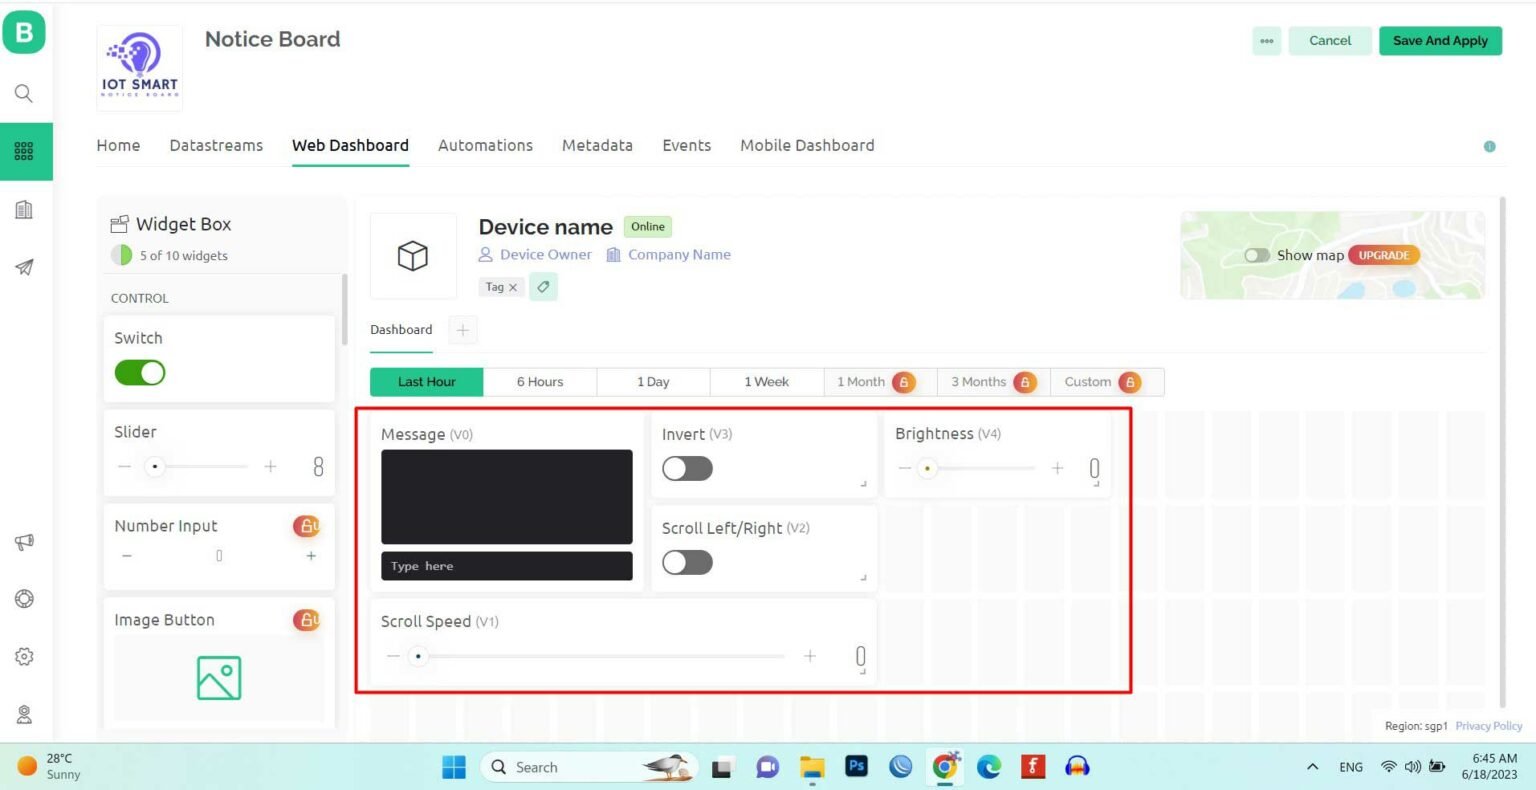Screen dimensions: 1536x790
Task: Click the tag icon next to Device name
Action: (543, 287)
